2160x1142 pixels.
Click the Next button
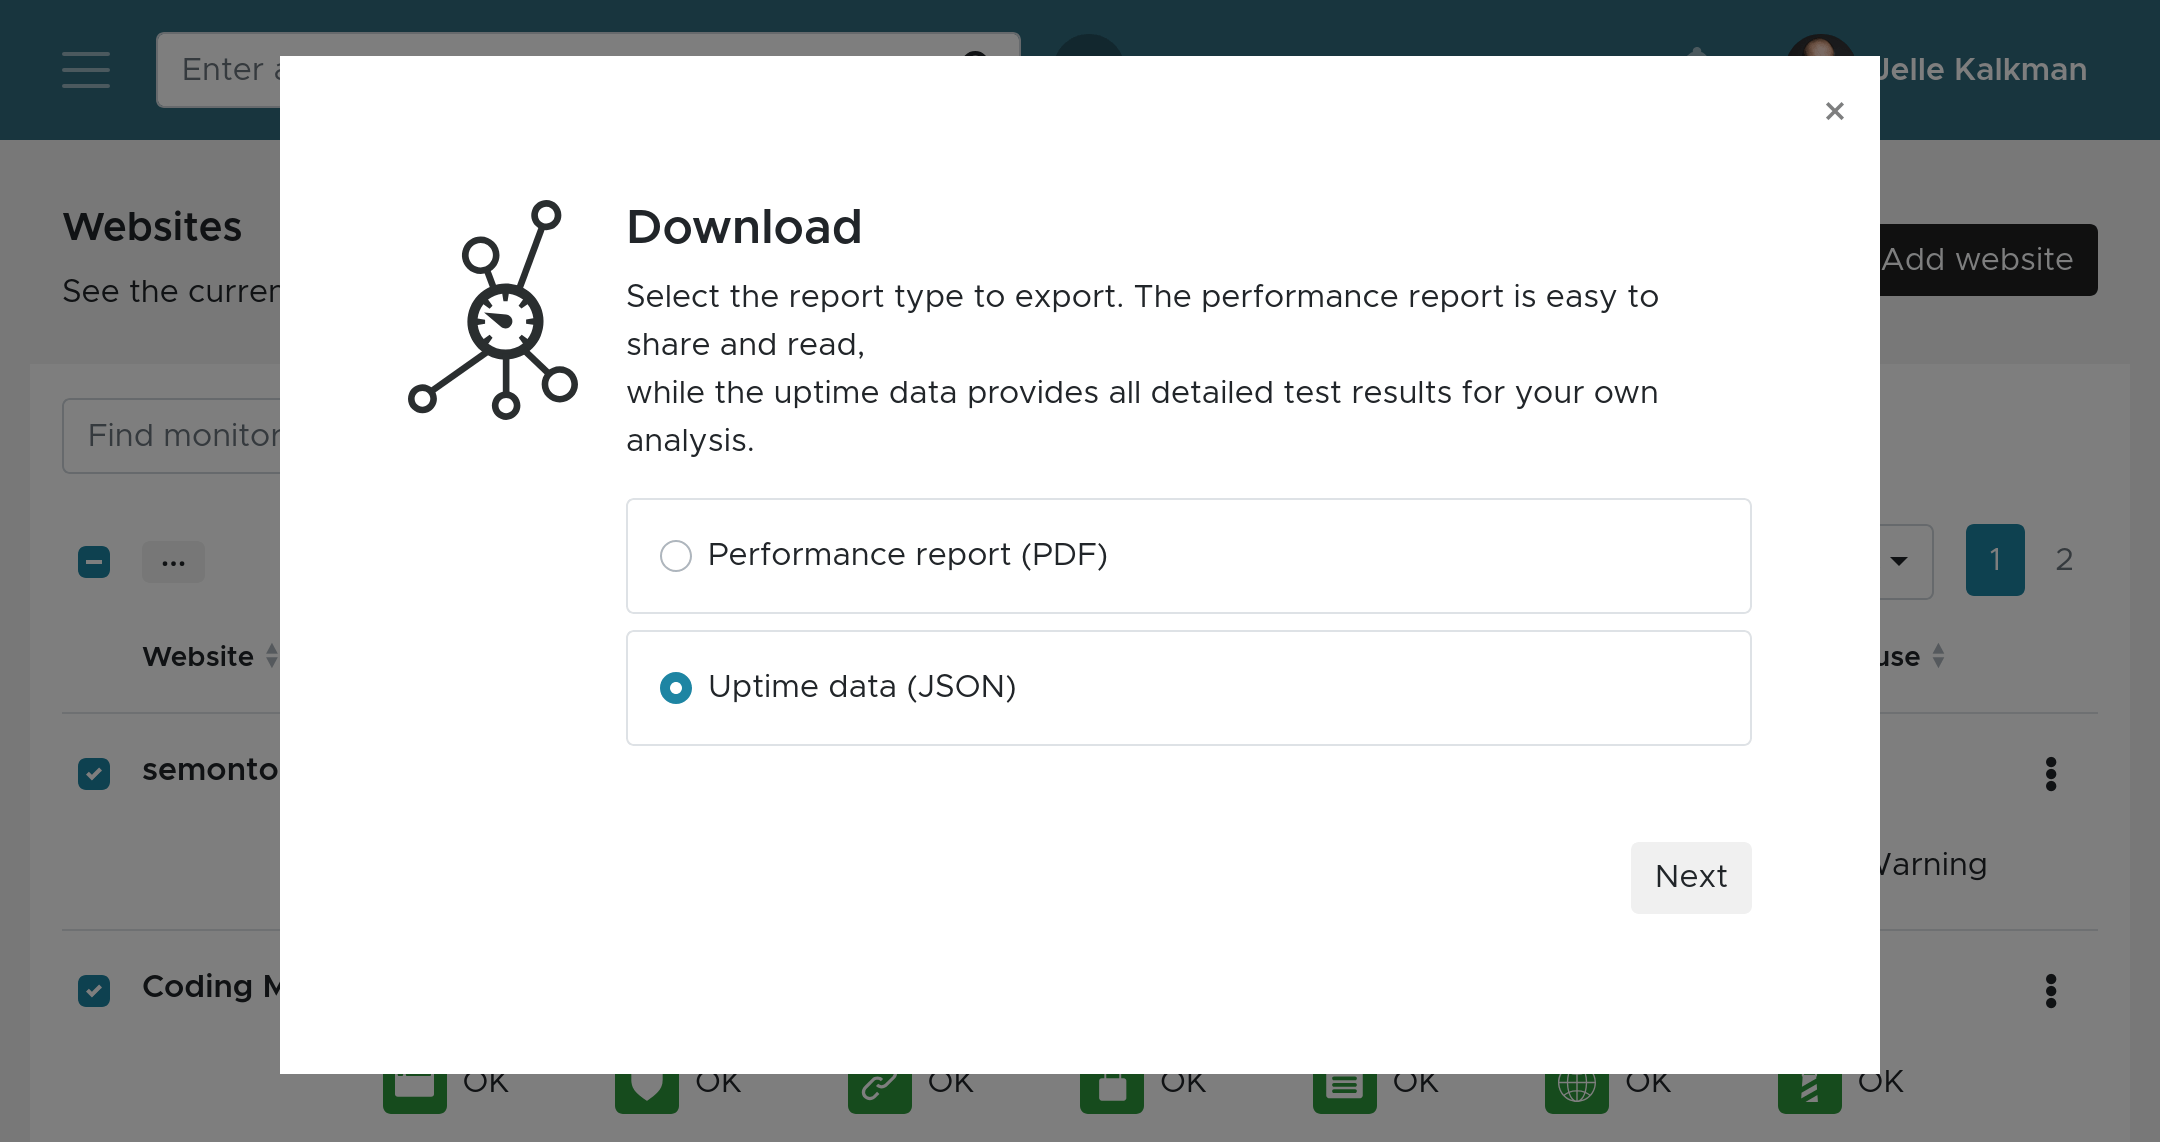1690,877
